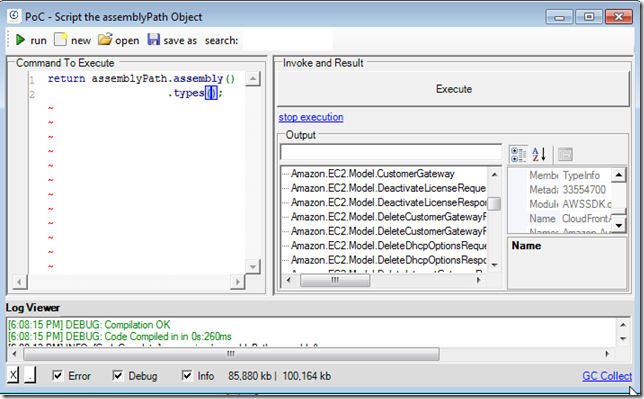Click the code editor scroll-up arrow
The height and width of the screenshot is (399, 644).
pyautogui.click(x=253, y=78)
